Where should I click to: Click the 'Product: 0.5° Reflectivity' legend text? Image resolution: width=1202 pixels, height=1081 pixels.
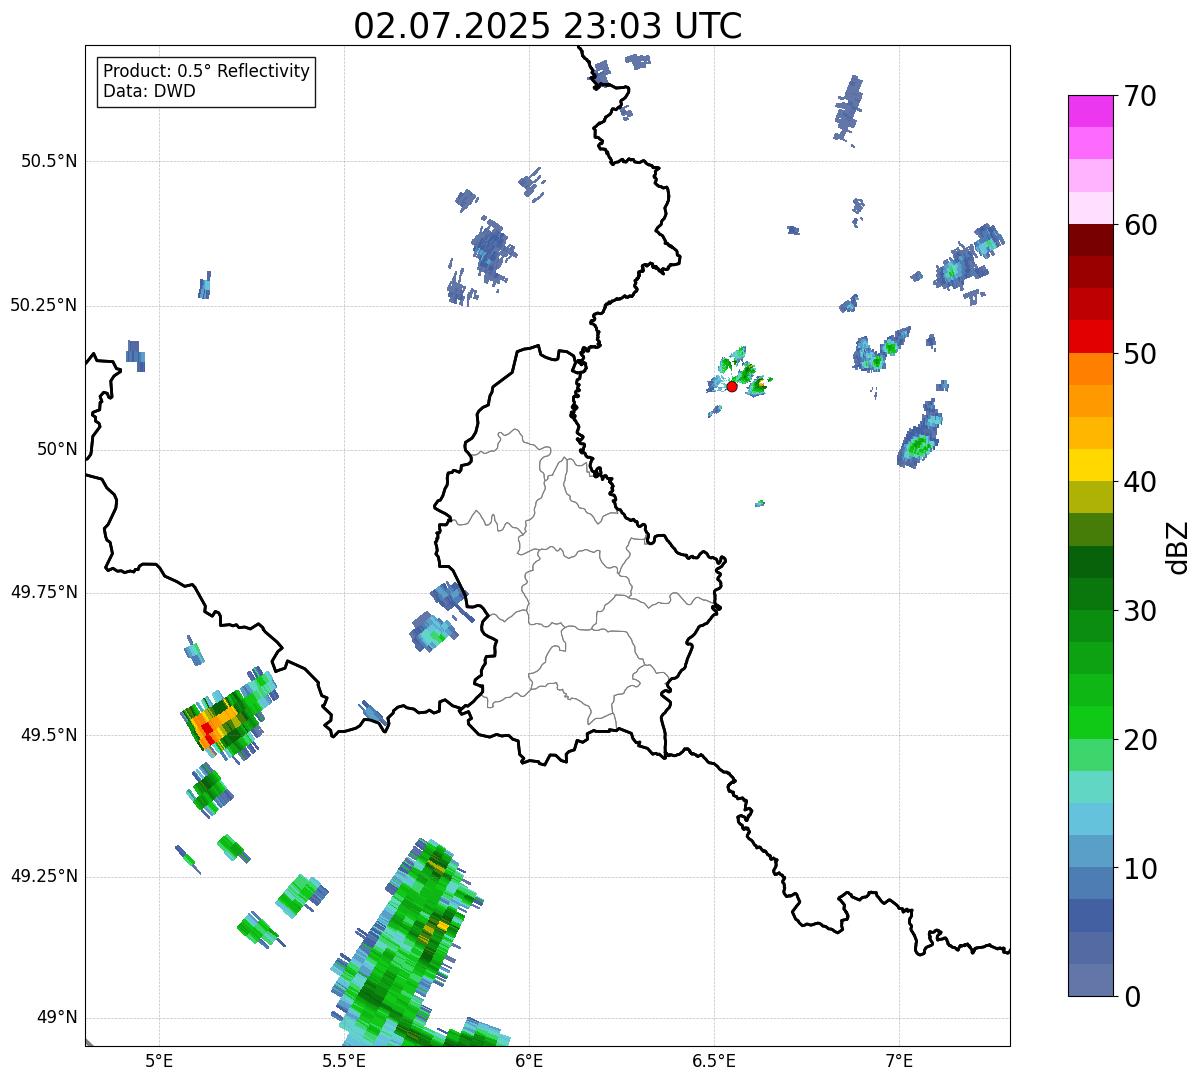tap(206, 72)
